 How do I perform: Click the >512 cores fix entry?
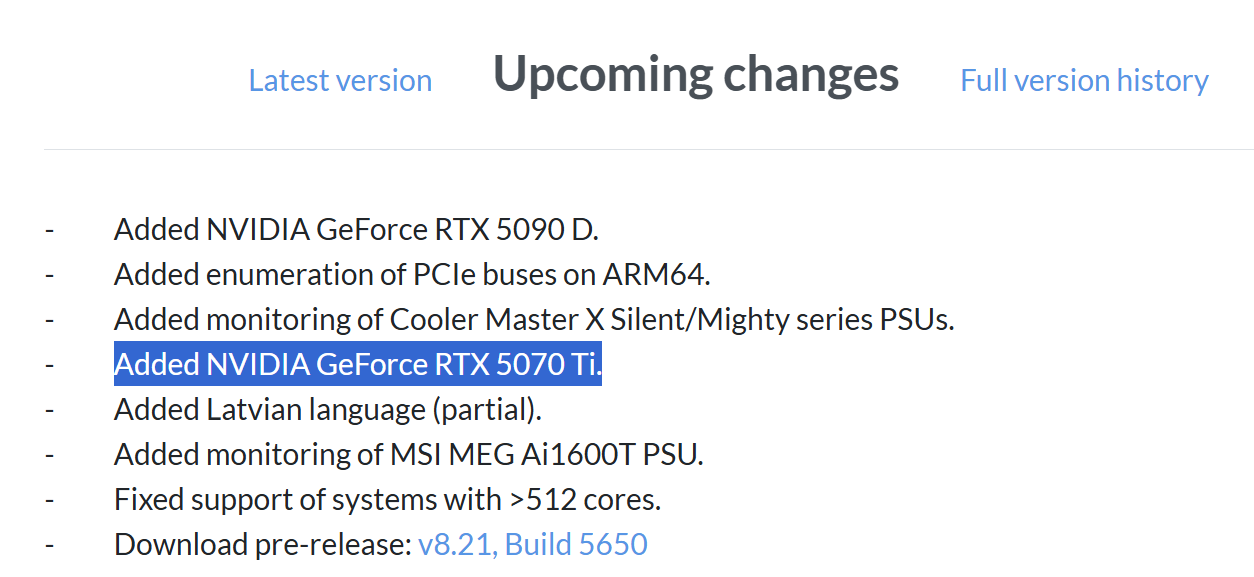point(387,499)
